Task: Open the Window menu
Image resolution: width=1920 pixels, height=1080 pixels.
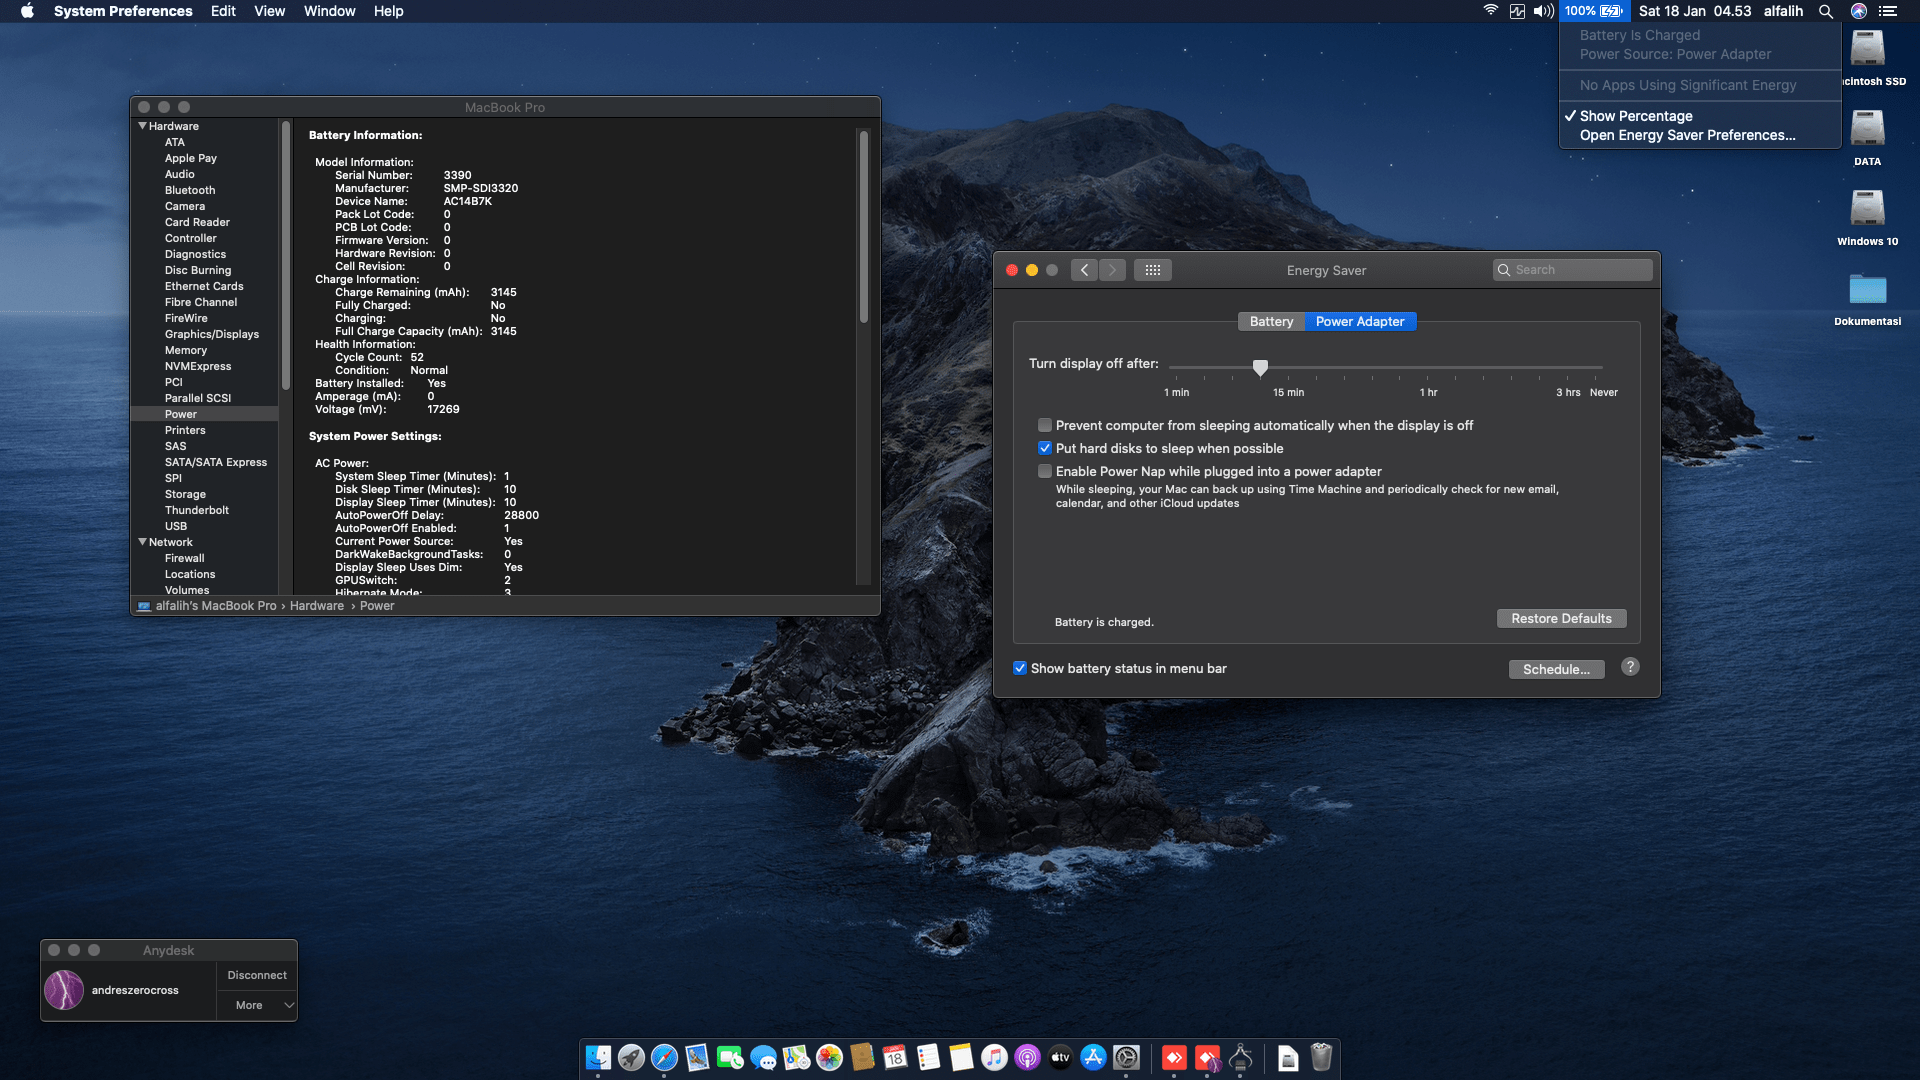Action: (x=329, y=11)
